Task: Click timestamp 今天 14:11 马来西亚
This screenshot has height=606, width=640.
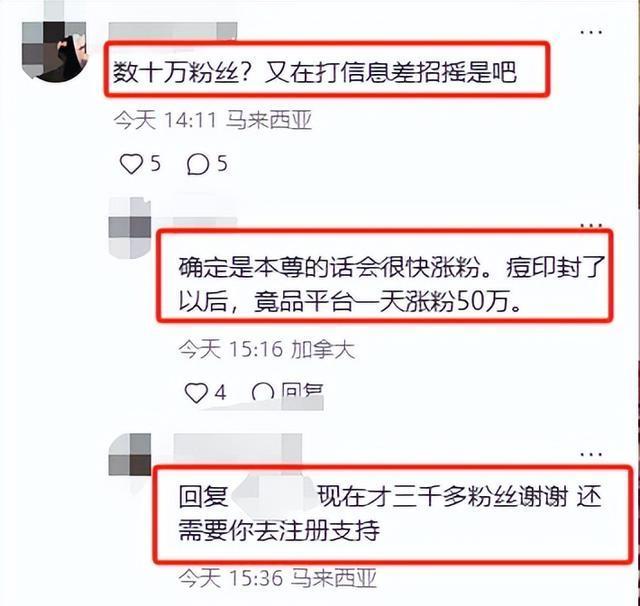Action: (x=213, y=120)
